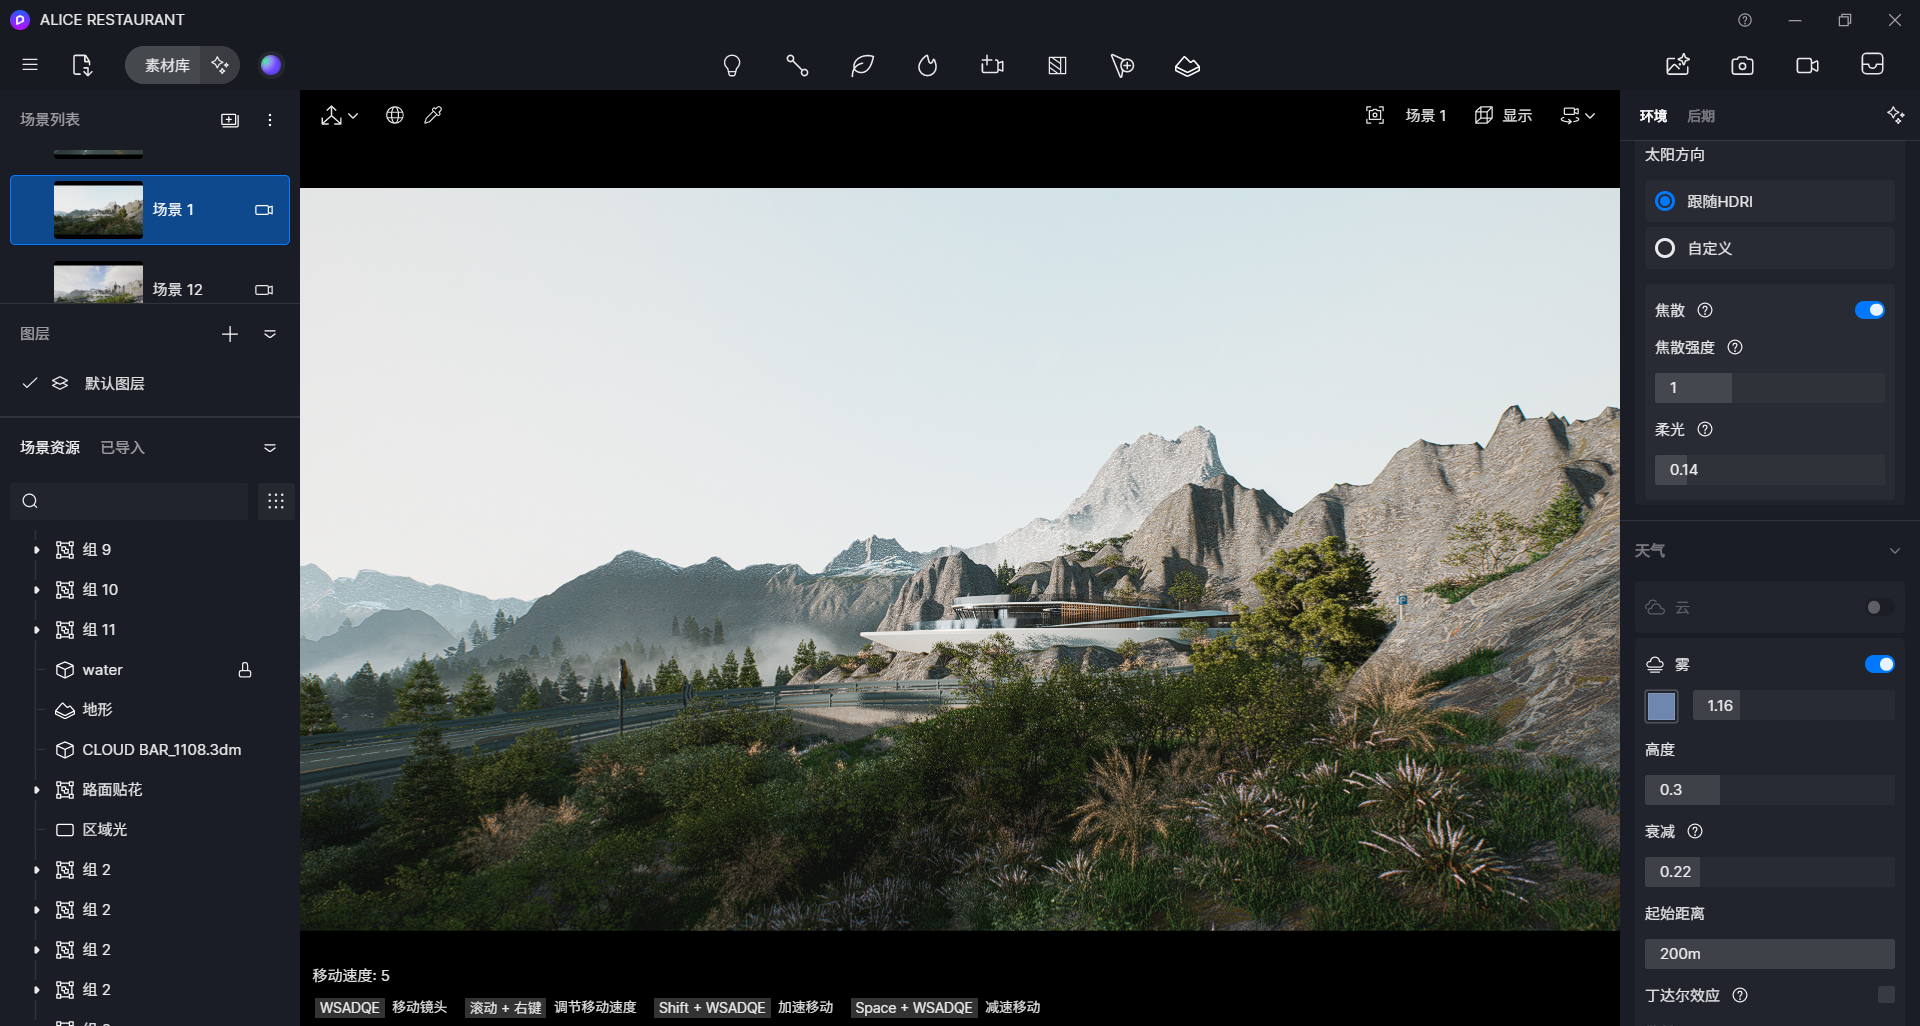Screen dimensions: 1920x1026
Task: Toggle the 雾 fog switch
Action: tap(1880, 664)
